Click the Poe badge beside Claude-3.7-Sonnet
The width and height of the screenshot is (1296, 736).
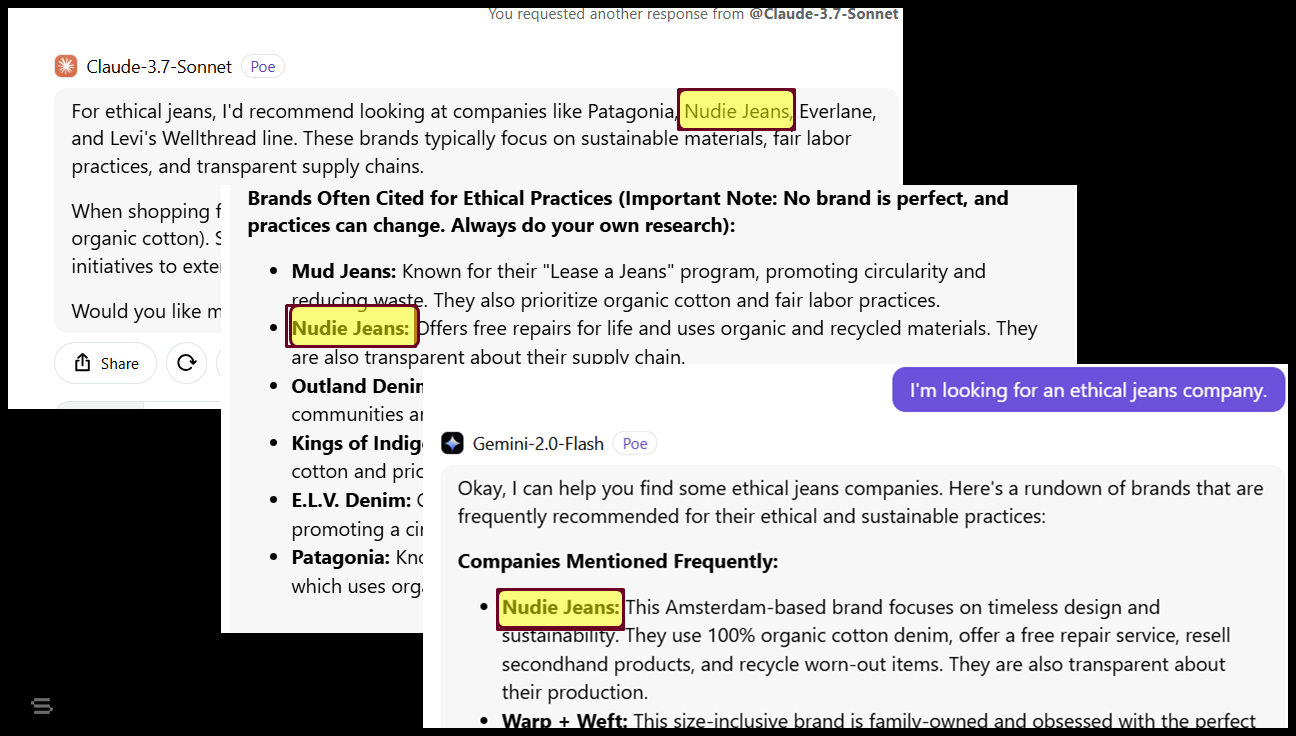coord(262,67)
